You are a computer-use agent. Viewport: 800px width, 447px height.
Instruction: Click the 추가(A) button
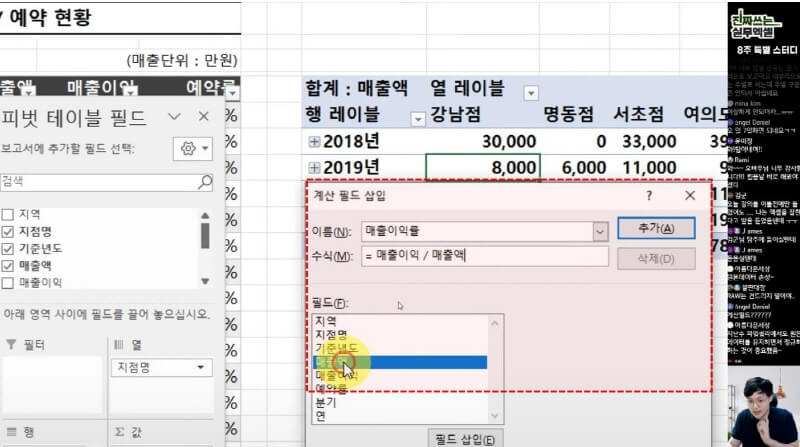tap(656, 228)
